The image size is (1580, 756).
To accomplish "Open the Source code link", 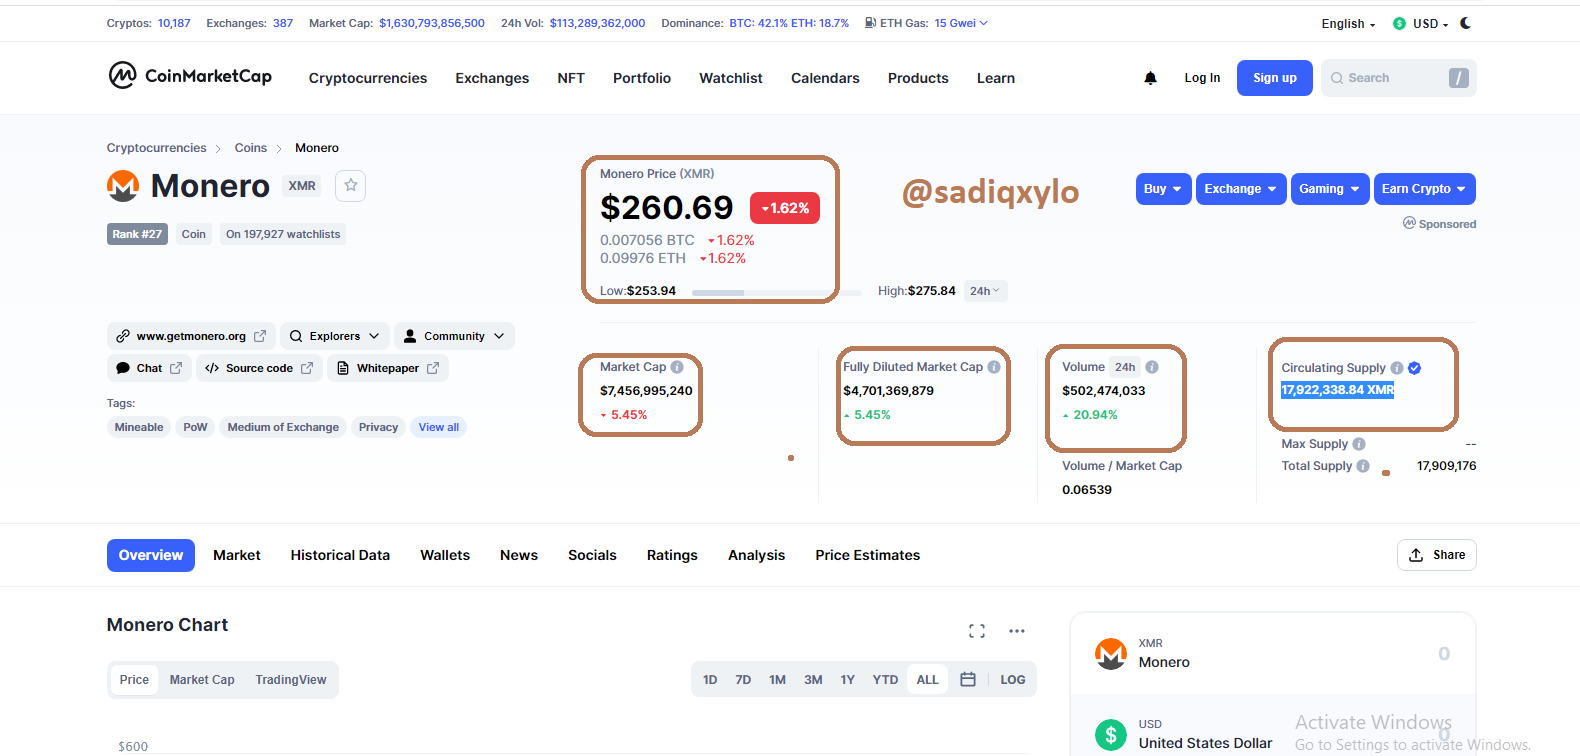I will coord(259,368).
